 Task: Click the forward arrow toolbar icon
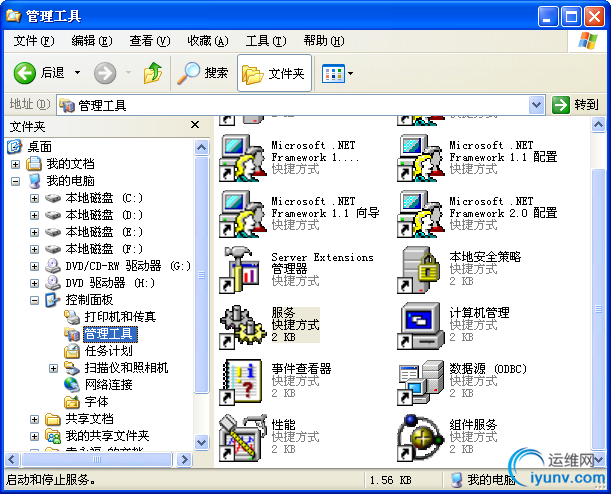tap(105, 73)
